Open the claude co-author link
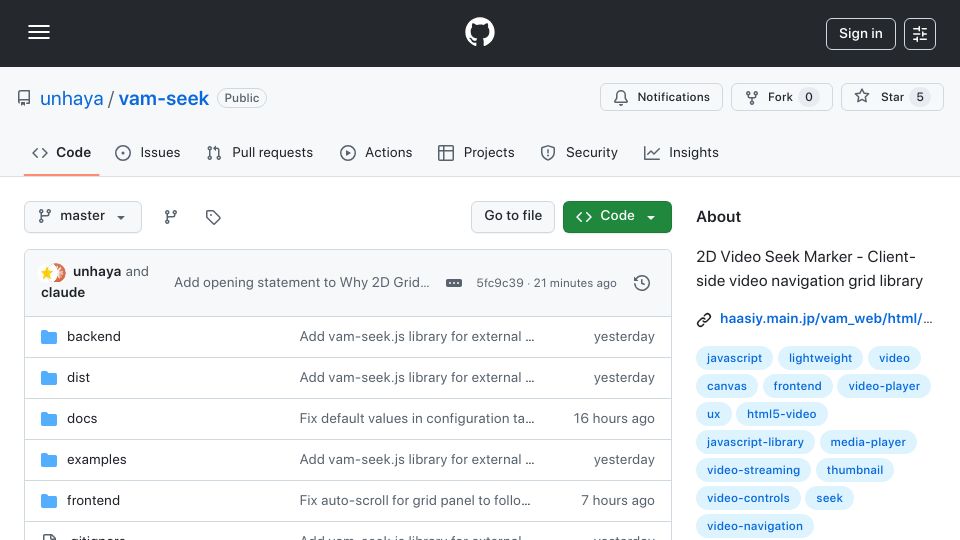Viewport: 960px width, 540px height. [x=63, y=292]
